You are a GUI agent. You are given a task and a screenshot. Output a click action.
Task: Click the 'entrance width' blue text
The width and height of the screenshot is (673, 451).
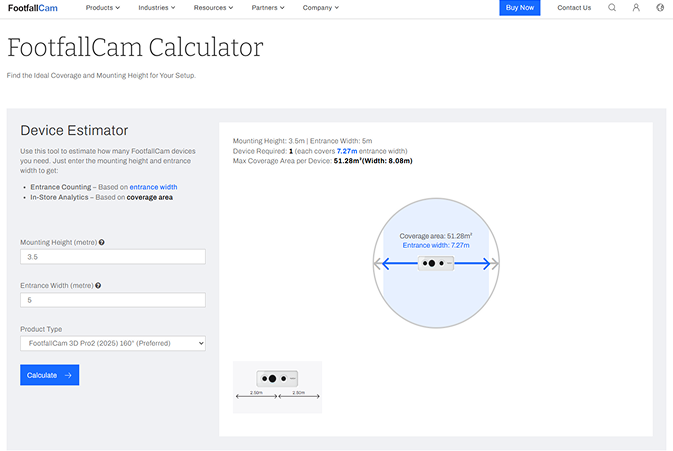[153, 187]
